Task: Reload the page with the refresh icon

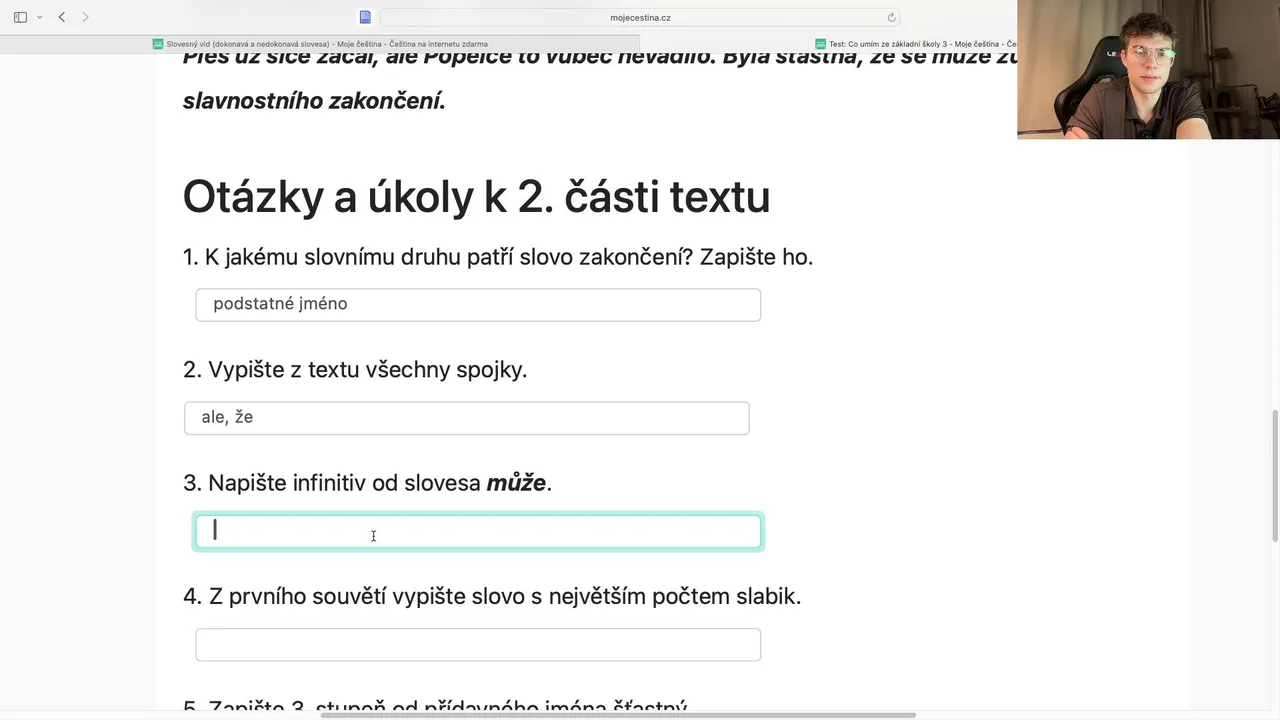Action: (891, 17)
